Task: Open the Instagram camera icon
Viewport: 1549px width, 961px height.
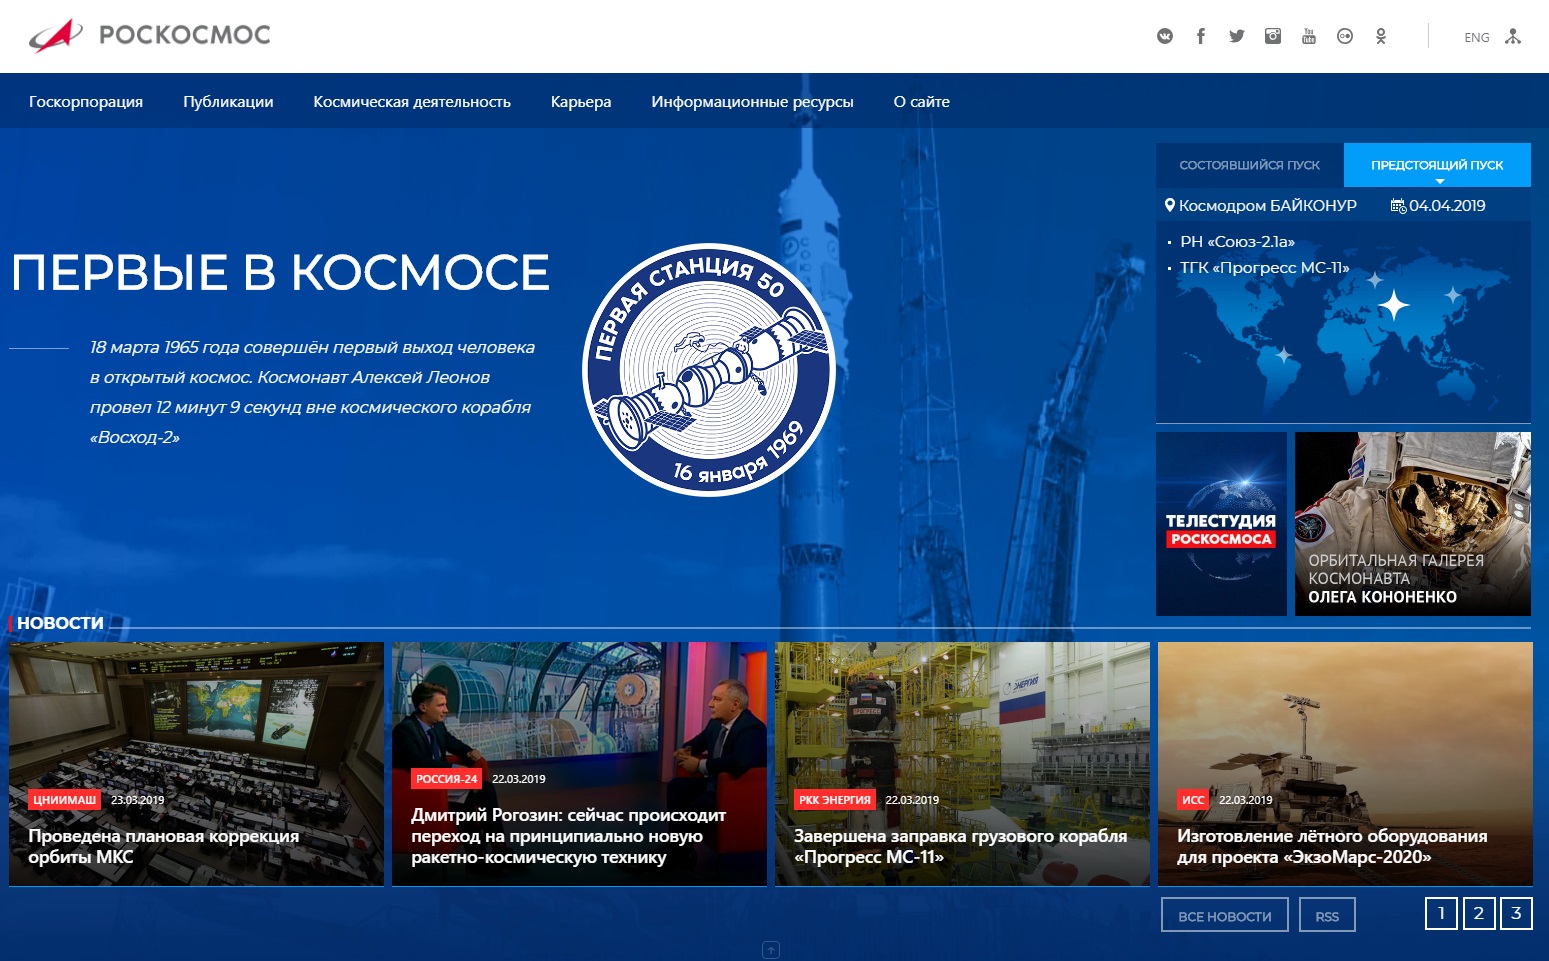Action: coord(1273,36)
